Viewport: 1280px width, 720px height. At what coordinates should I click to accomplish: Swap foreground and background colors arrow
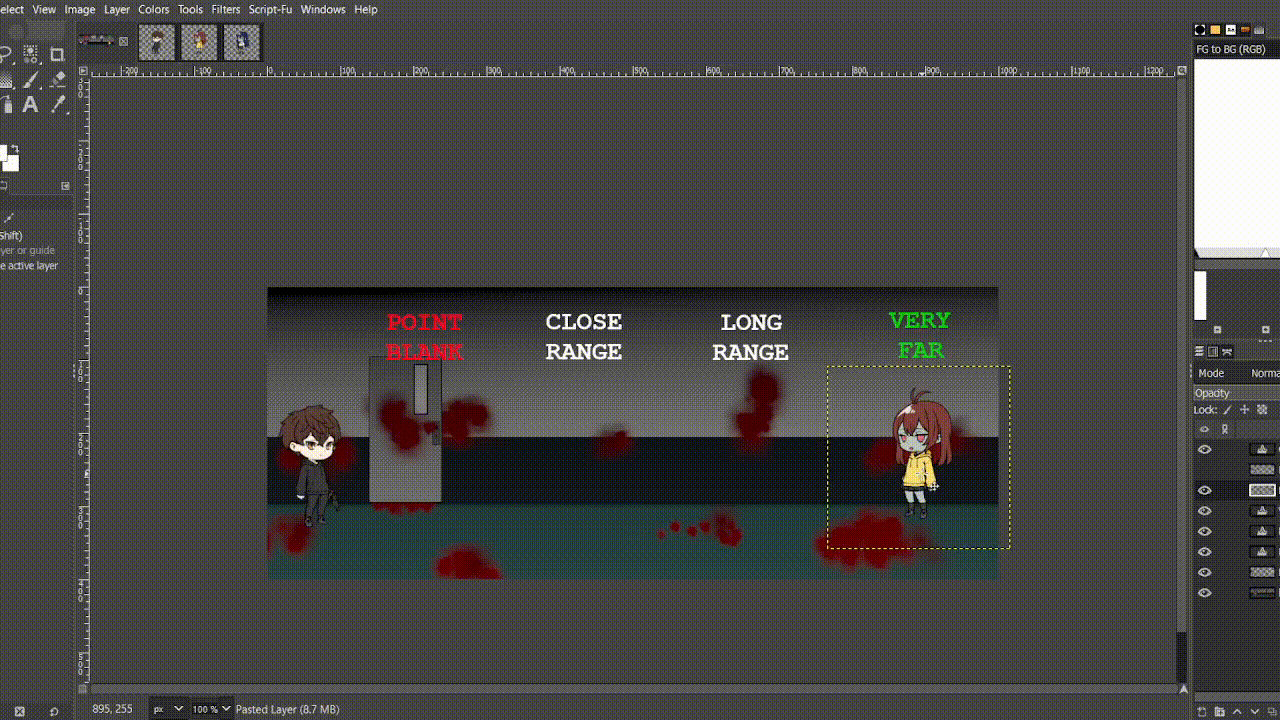pos(14,148)
